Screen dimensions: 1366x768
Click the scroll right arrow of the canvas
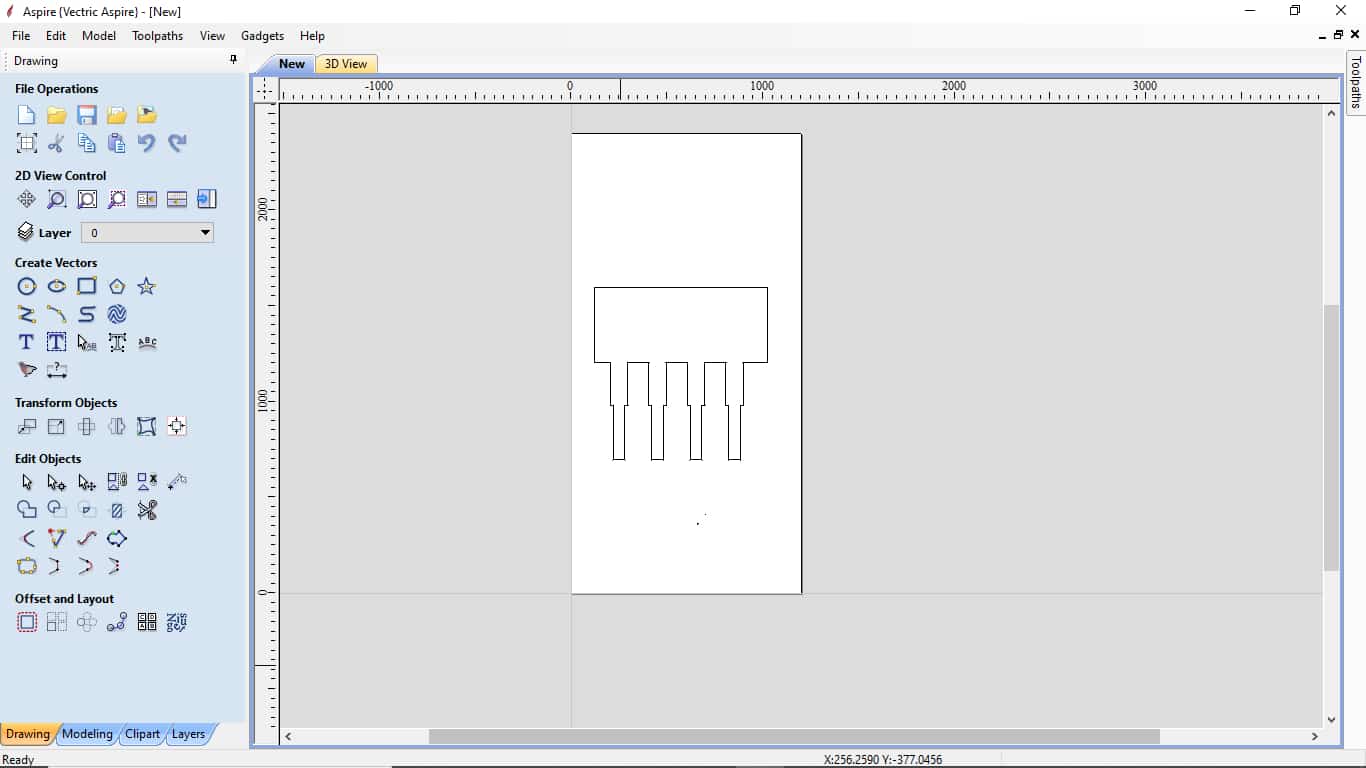pos(1315,736)
